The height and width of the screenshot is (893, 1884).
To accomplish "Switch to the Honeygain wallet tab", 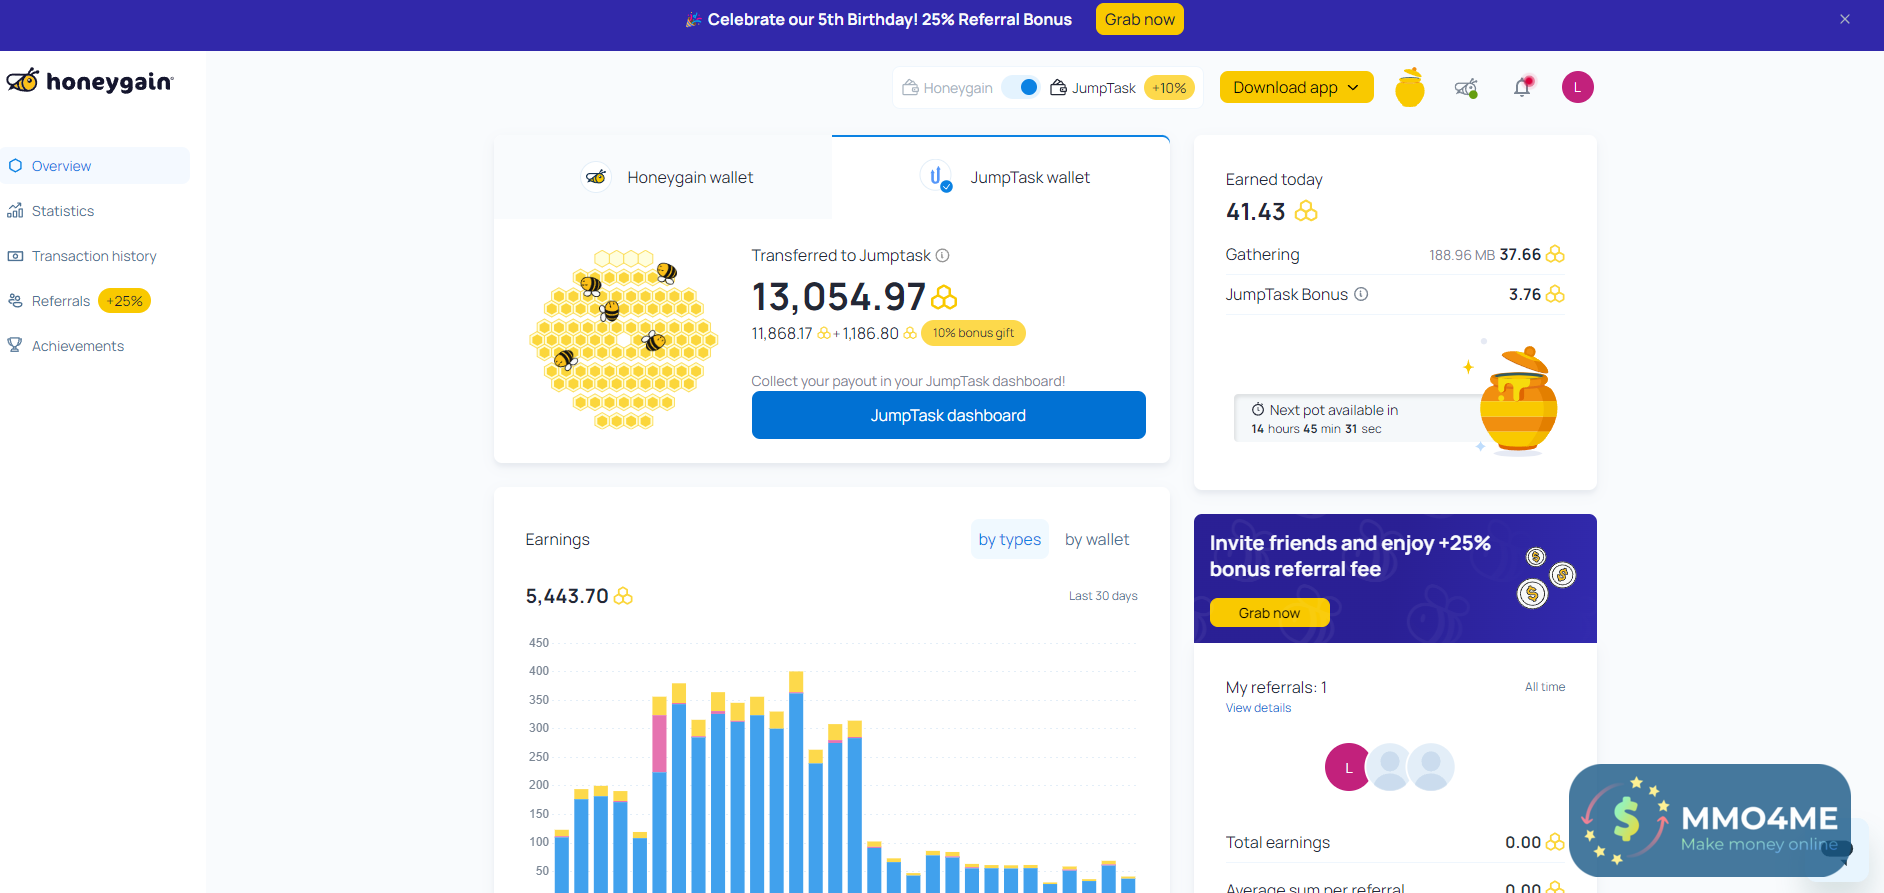I will point(665,177).
